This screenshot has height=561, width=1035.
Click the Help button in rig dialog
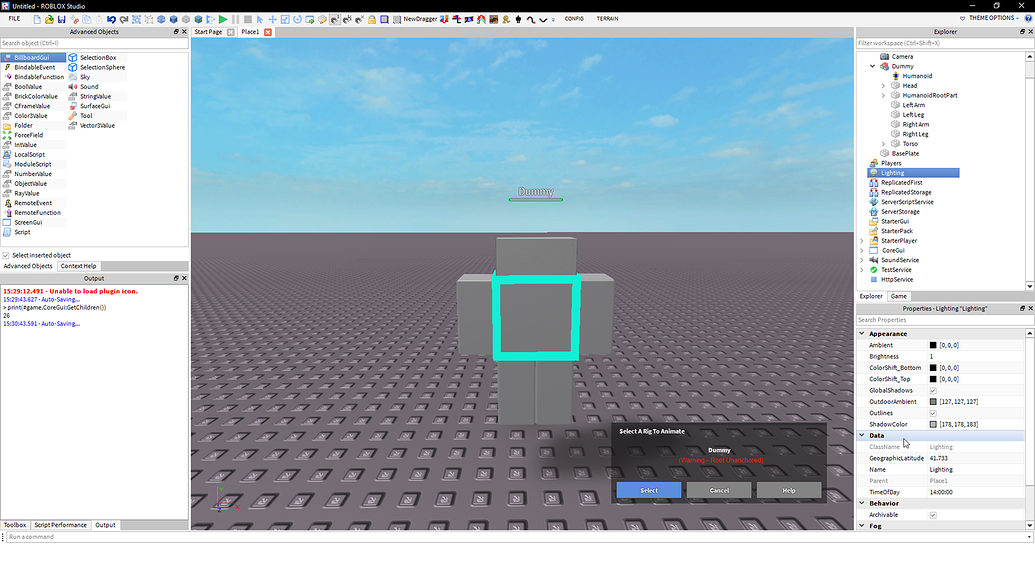[789, 490]
